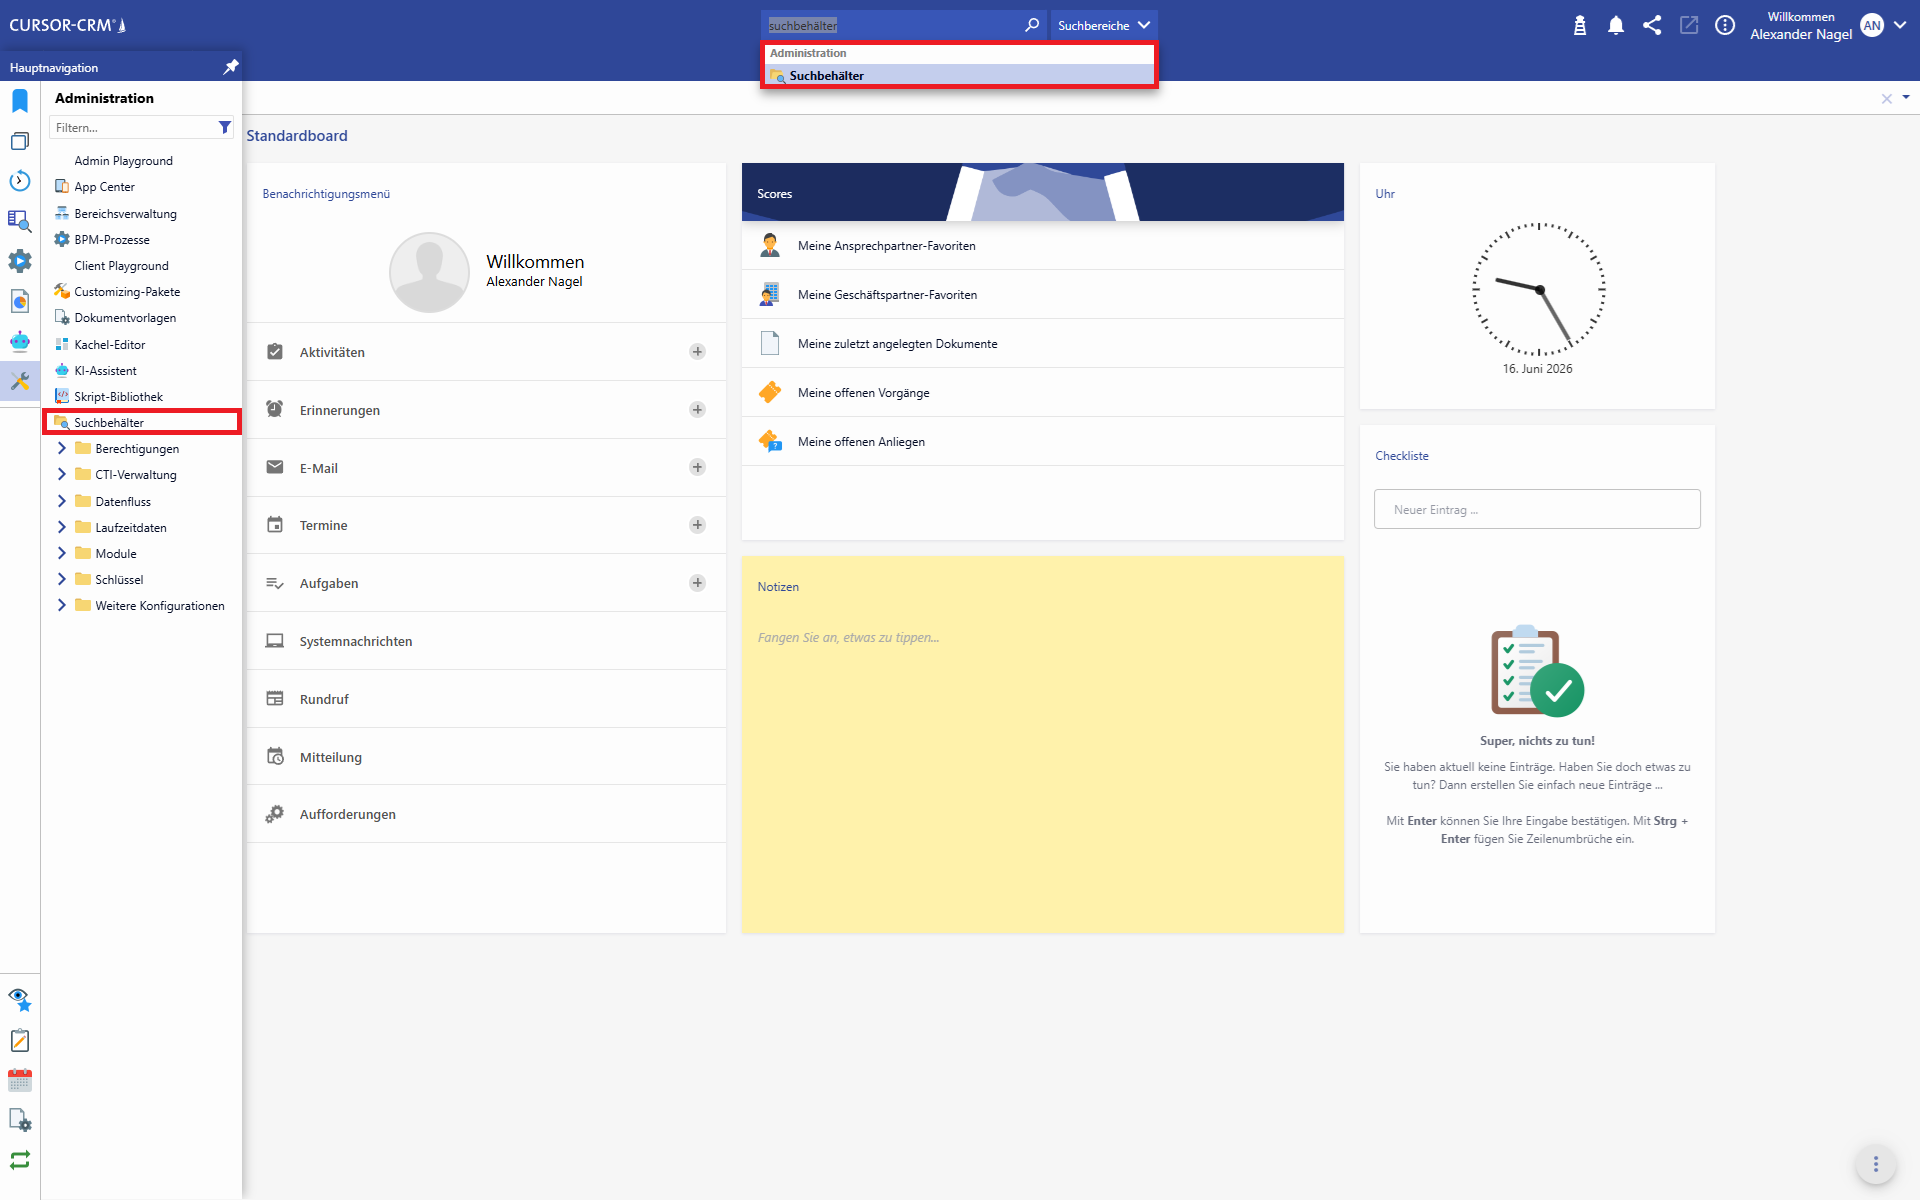Expand the Datenfluss folder
1920x1200 pixels.
(62, 501)
